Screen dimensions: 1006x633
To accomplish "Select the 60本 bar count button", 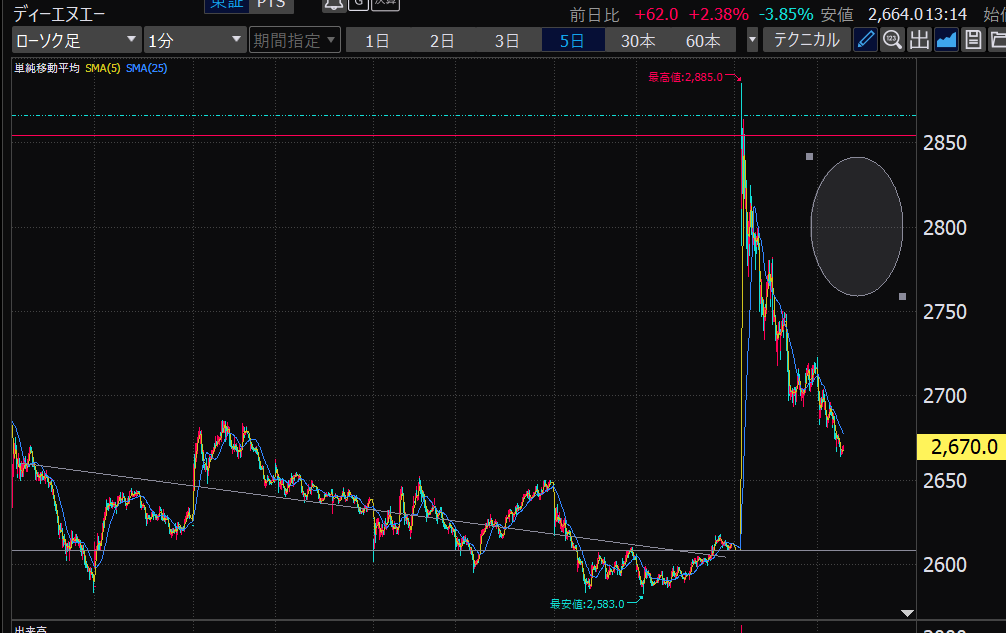I will [x=703, y=41].
